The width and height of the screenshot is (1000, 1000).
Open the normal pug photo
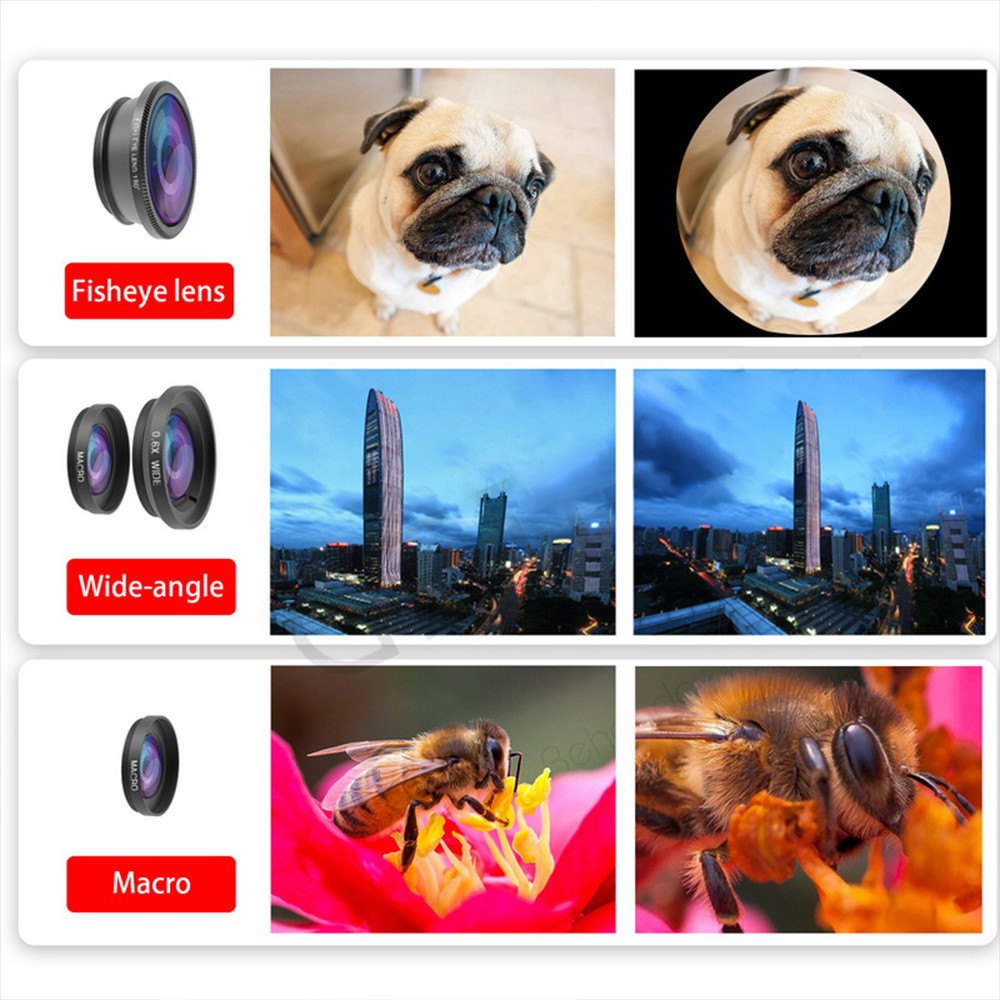443,202
